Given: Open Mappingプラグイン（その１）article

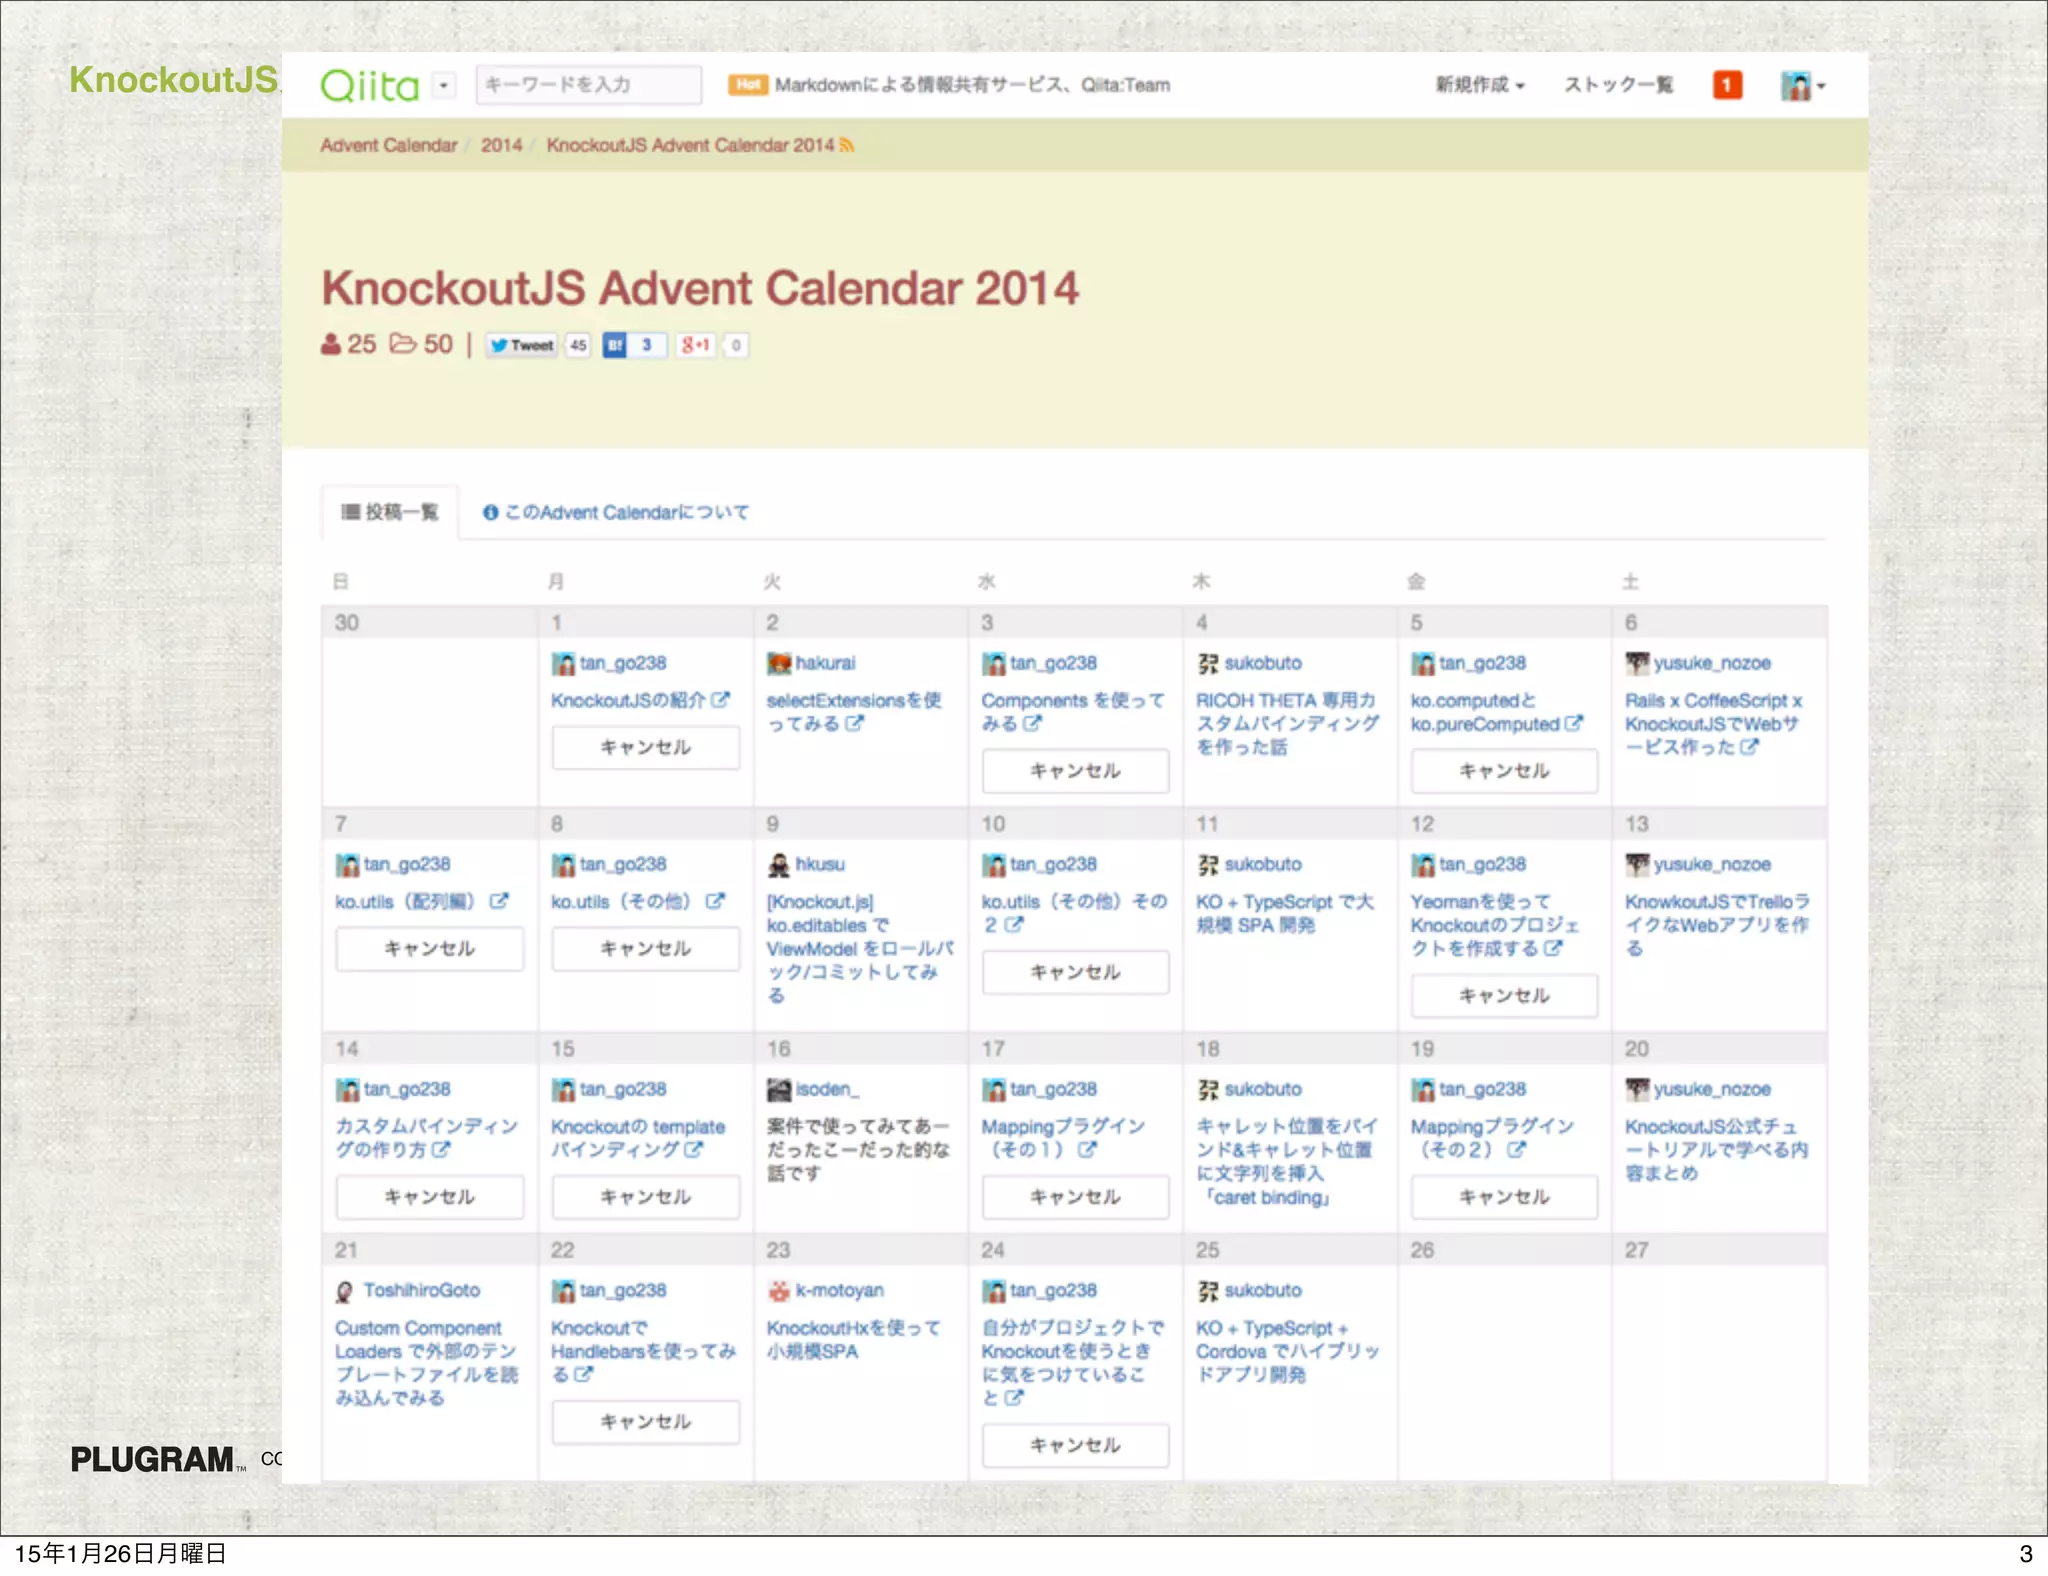Looking at the screenshot, I should coord(1063,1138).
